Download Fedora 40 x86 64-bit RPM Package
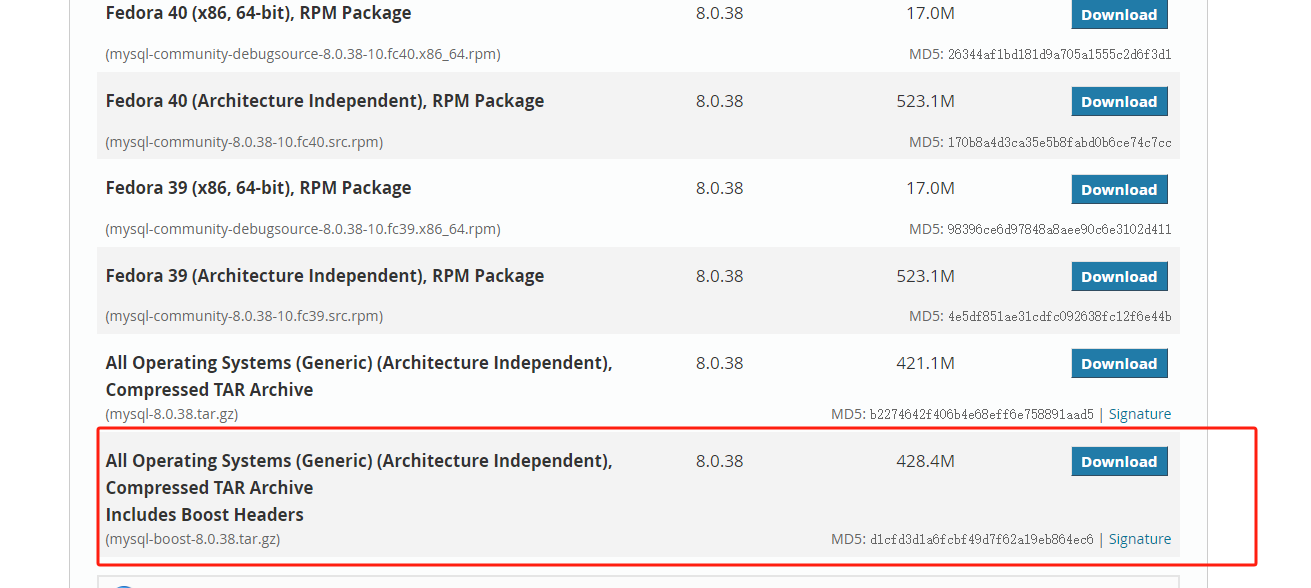 click(1119, 14)
